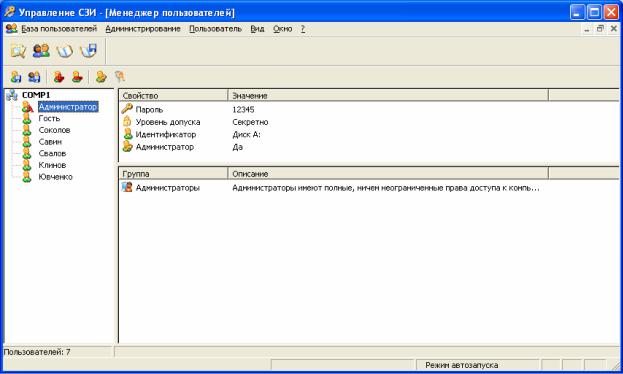Click the Пароль property label
Image resolution: width=623 pixels, height=374 pixels.
(x=149, y=110)
